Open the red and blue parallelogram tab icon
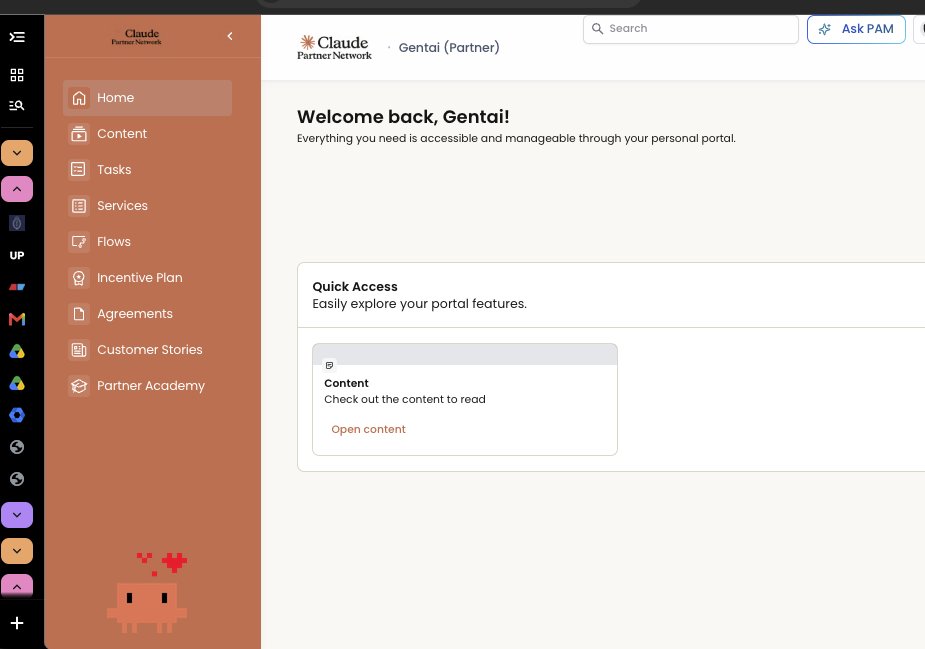Screen dimensions: 925x649 pos(17,287)
